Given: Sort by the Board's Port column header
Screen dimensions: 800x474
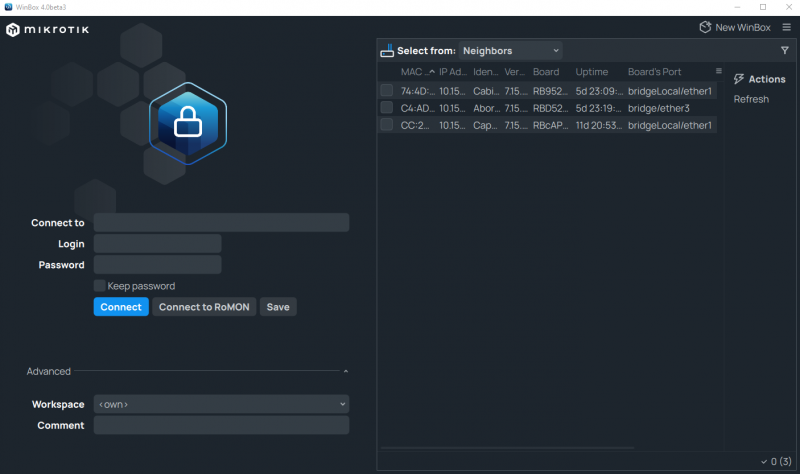Looking at the screenshot, I should [x=654, y=72].
